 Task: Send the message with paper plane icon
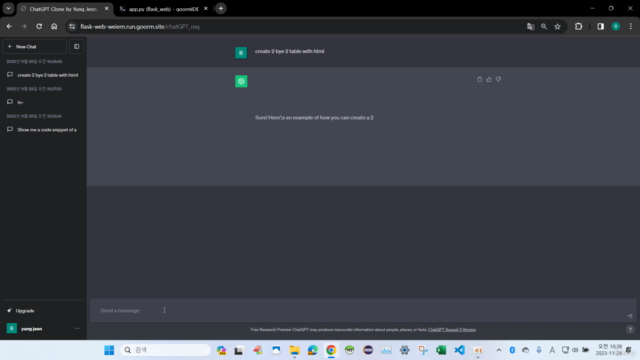coord(630,316)
